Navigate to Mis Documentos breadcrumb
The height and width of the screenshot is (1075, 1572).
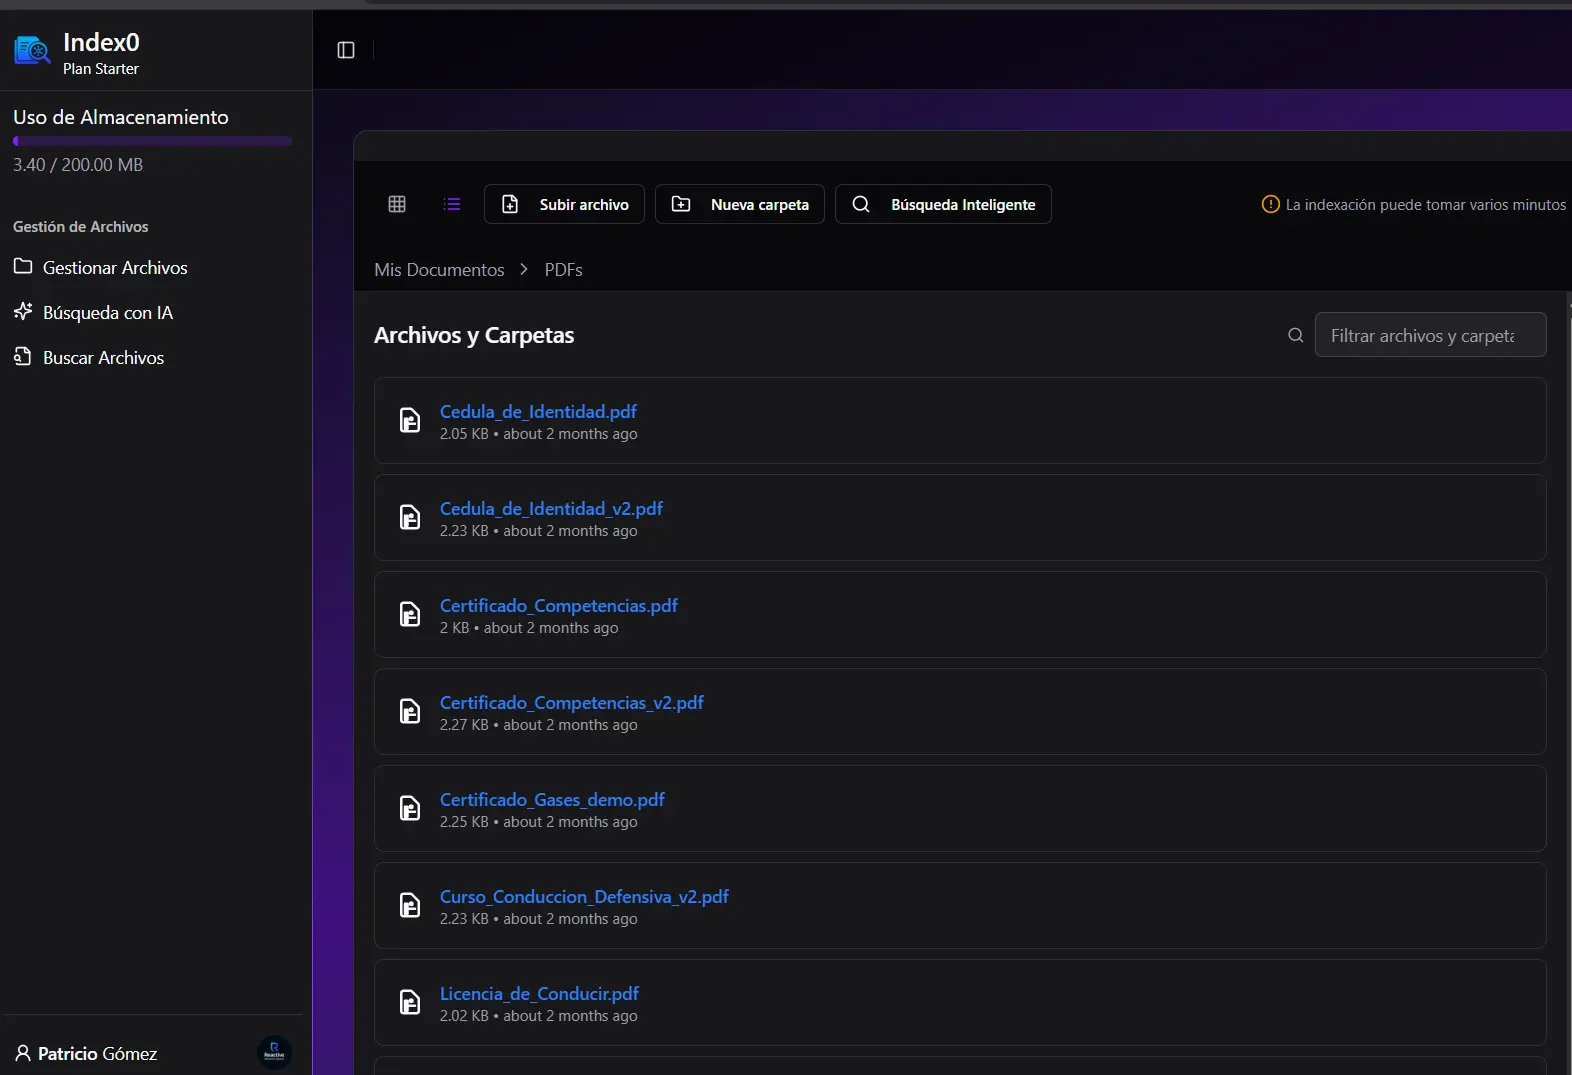pos(439,270)
